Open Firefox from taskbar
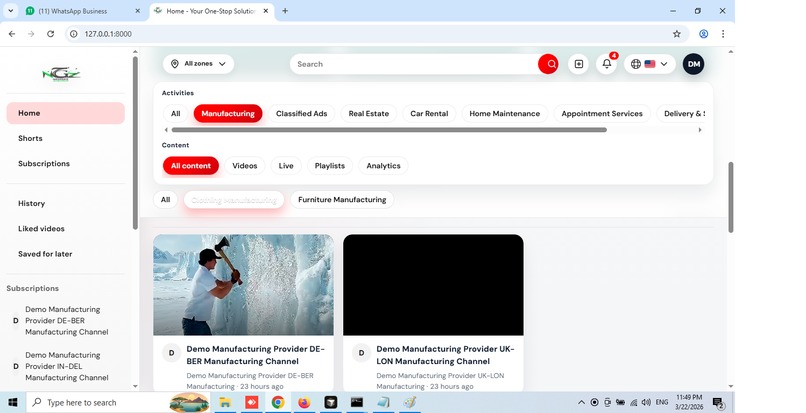 click(304, 402)
